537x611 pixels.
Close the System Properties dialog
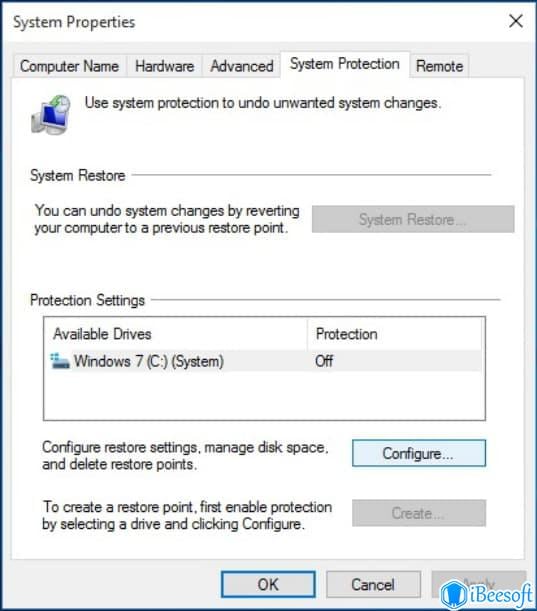coord(516,21)
